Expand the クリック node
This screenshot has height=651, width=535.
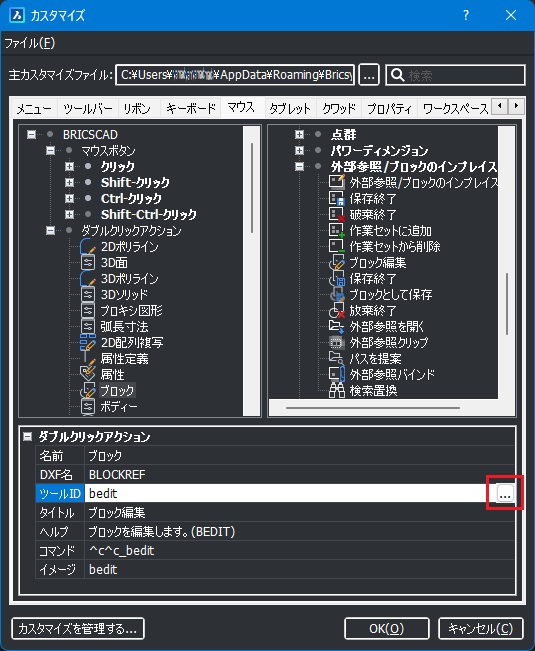tap(69, 166)
